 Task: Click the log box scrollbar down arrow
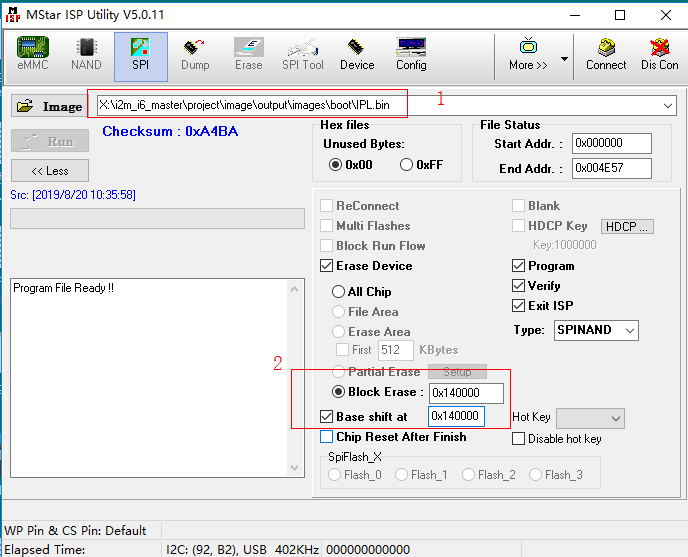[295, 467]
